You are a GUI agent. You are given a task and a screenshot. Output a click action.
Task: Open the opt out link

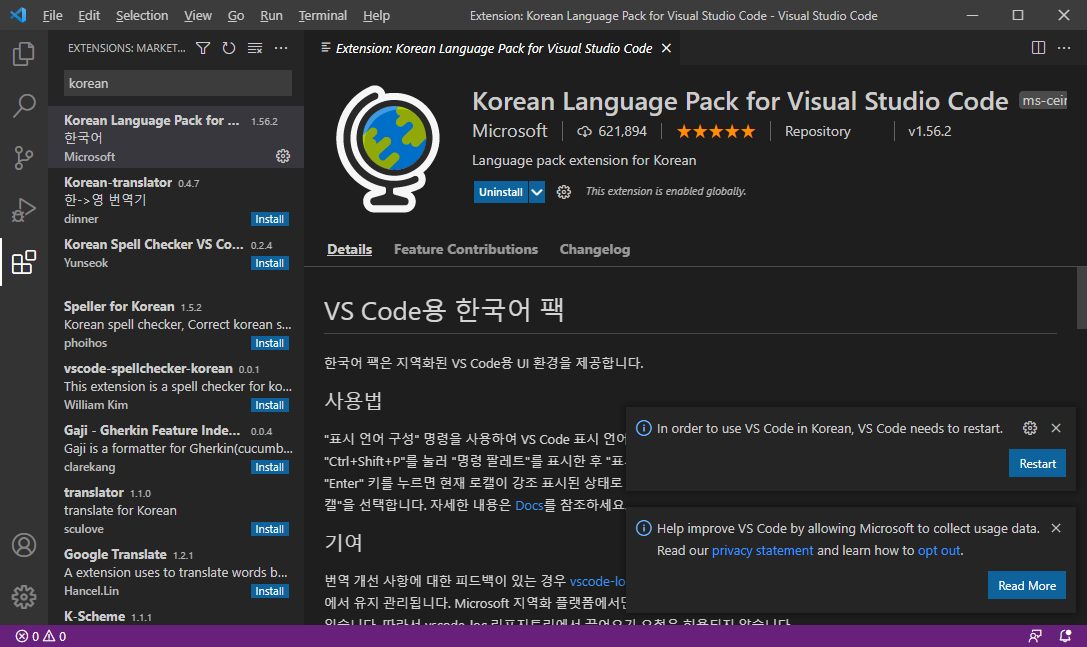[x=939, y=550]
